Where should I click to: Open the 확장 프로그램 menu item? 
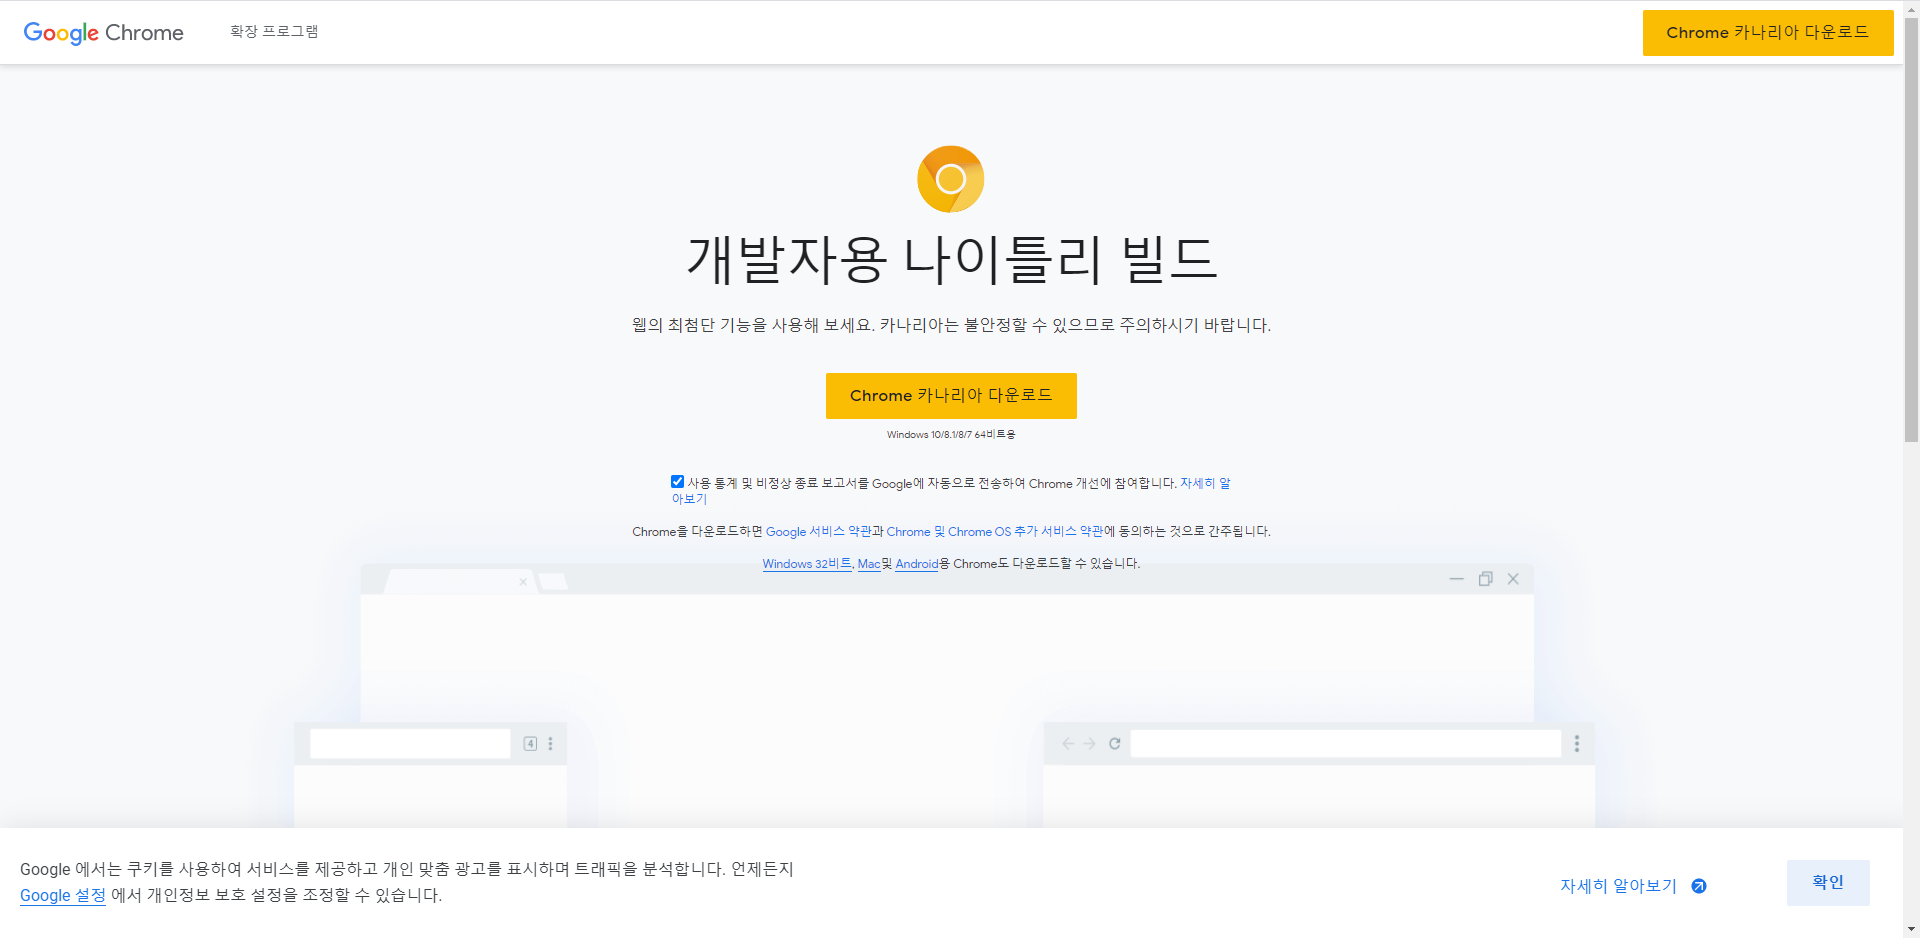(274, 32)
